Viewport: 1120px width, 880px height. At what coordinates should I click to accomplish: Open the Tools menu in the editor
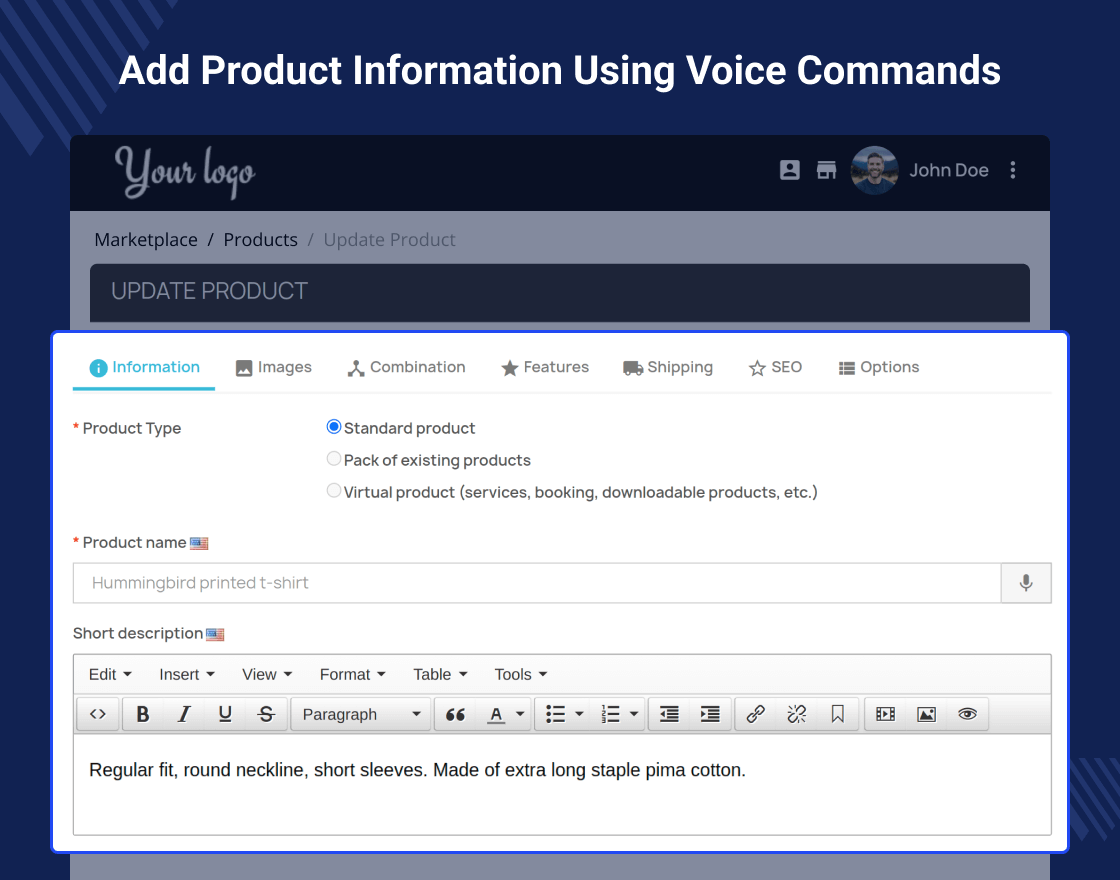[x=521, y=674]
